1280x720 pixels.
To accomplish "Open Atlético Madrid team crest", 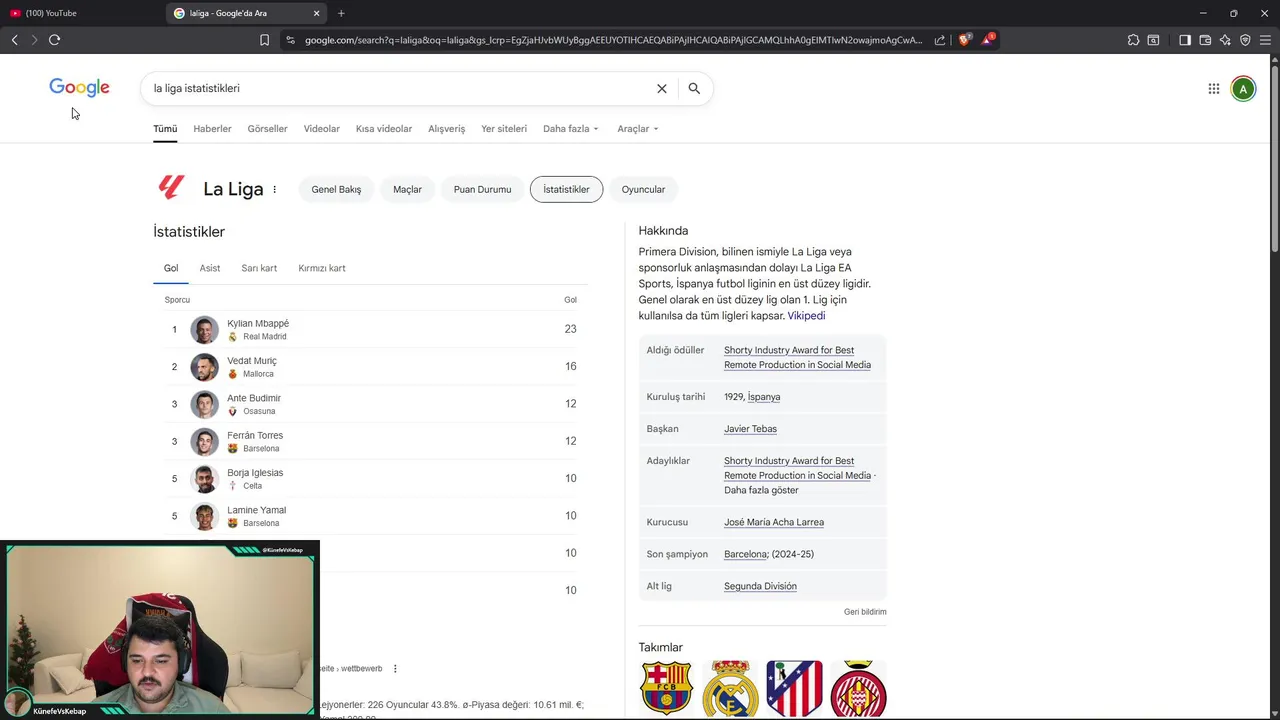I will click(x=794, y=688).
